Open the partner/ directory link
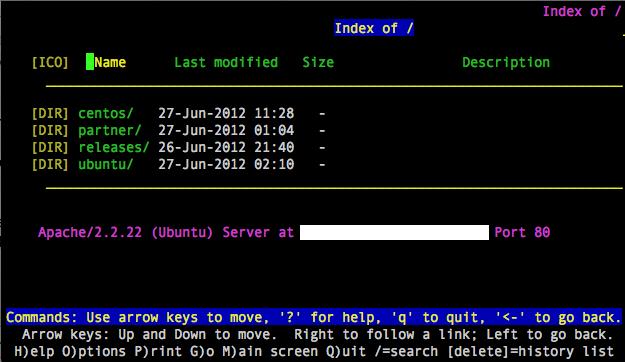The image size is (625, 362). point(110,130)
